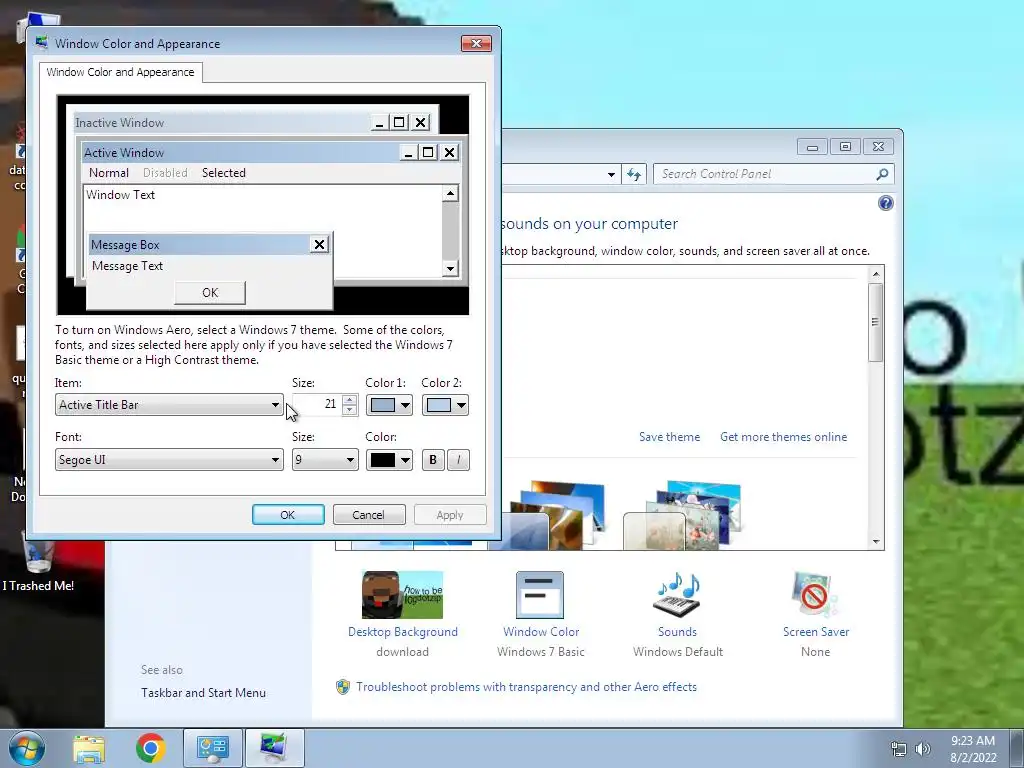Click the refresh arrows button by address bar
The width and height of the screenshot is (1024, 768).
(633, 174)
